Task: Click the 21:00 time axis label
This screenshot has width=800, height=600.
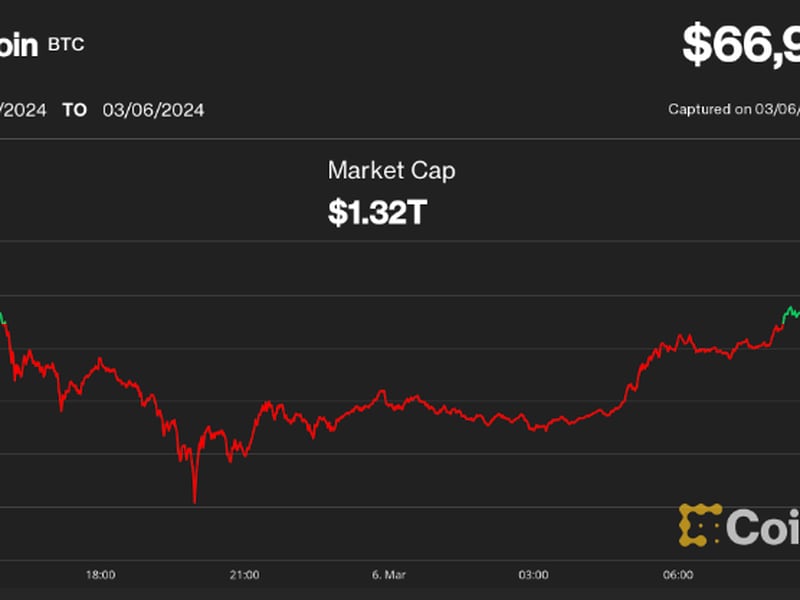Action: pyautogui.click(x=245, y=575)
